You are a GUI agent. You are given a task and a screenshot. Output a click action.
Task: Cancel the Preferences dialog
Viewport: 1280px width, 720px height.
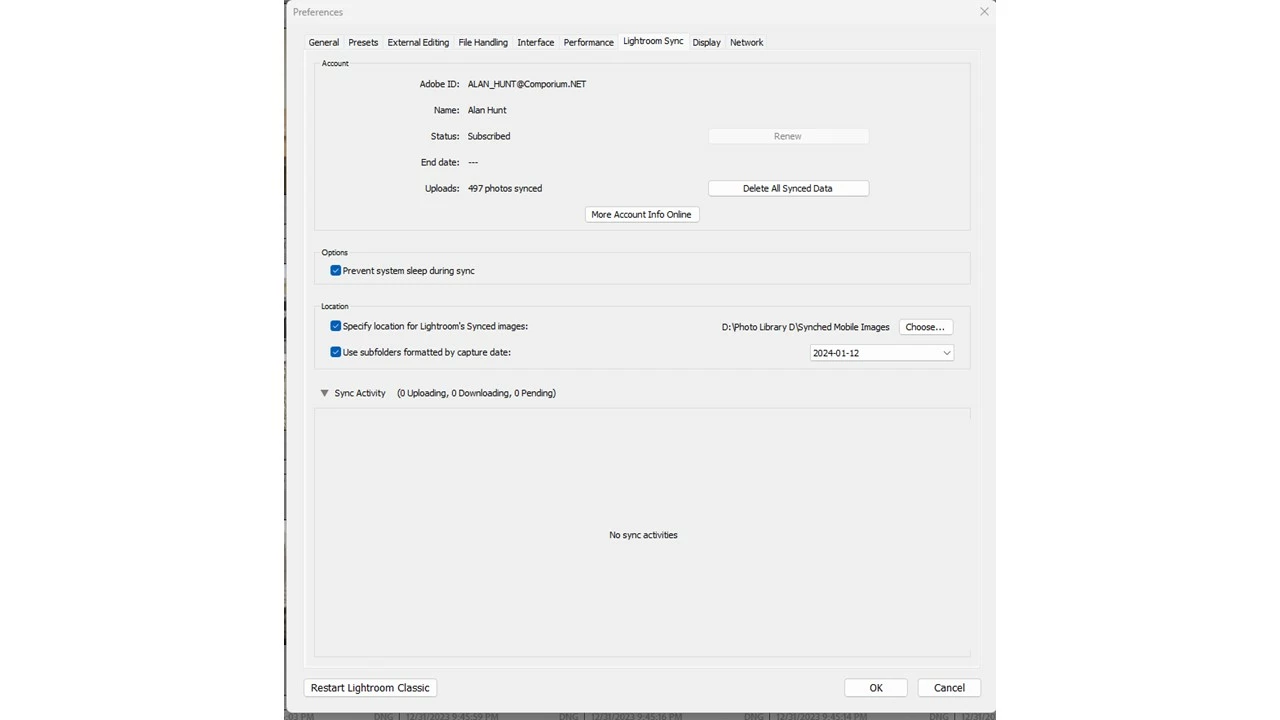click(x=949, y=688)
